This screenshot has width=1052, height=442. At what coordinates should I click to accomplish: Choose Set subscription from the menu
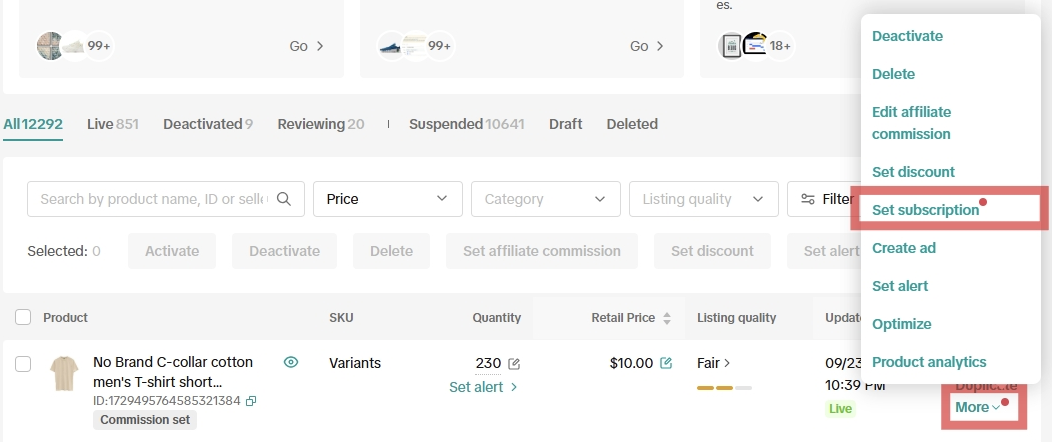[925, 210]
